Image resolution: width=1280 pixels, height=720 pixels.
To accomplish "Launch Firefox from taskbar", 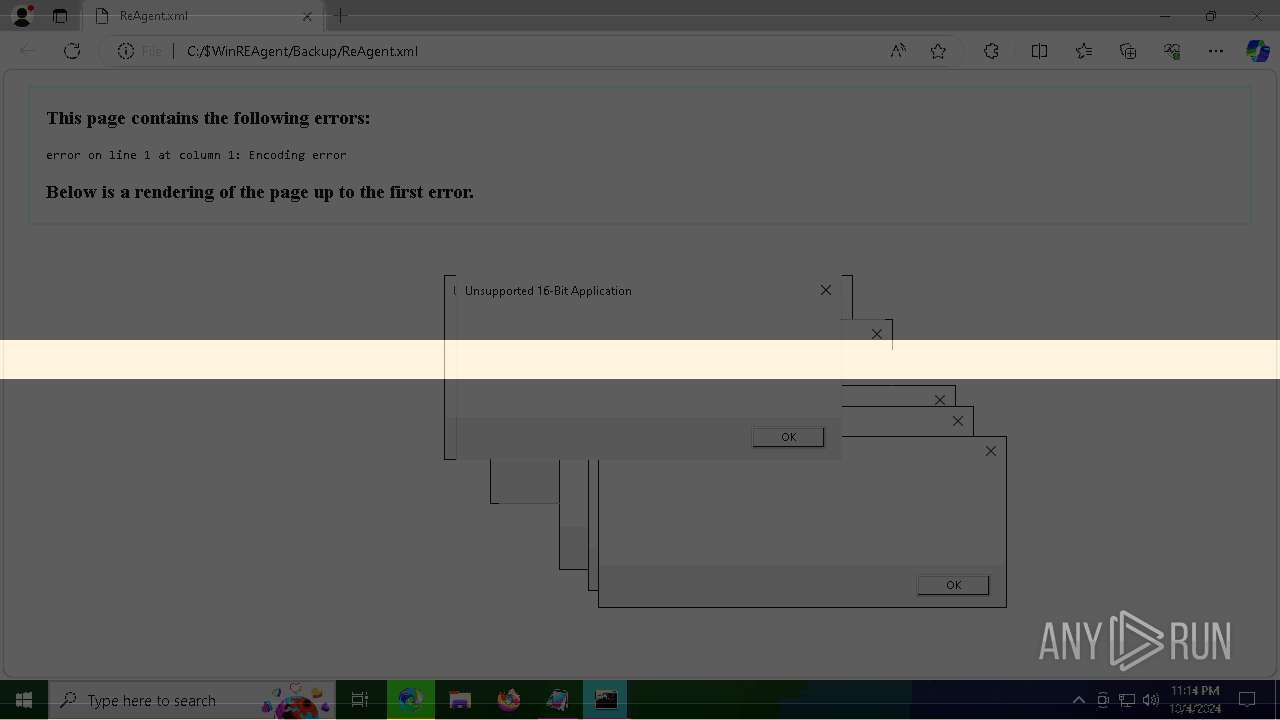I will tap(509, 700).
